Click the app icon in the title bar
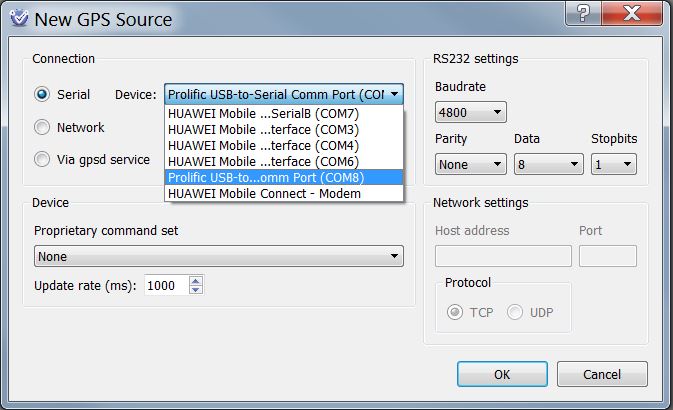Screen dimensions: 673x410 pos(17,18)
